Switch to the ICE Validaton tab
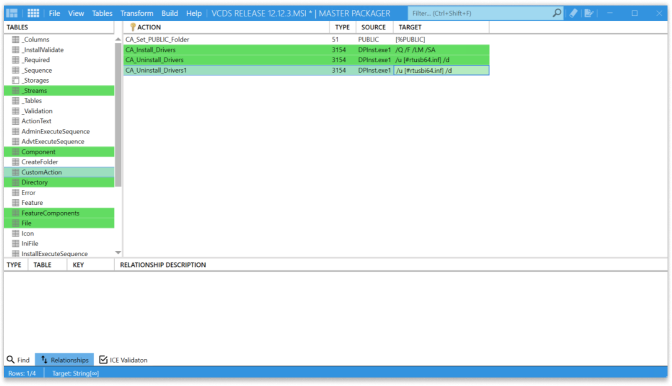Screen dimensions: 672x386 coord(123,360)
